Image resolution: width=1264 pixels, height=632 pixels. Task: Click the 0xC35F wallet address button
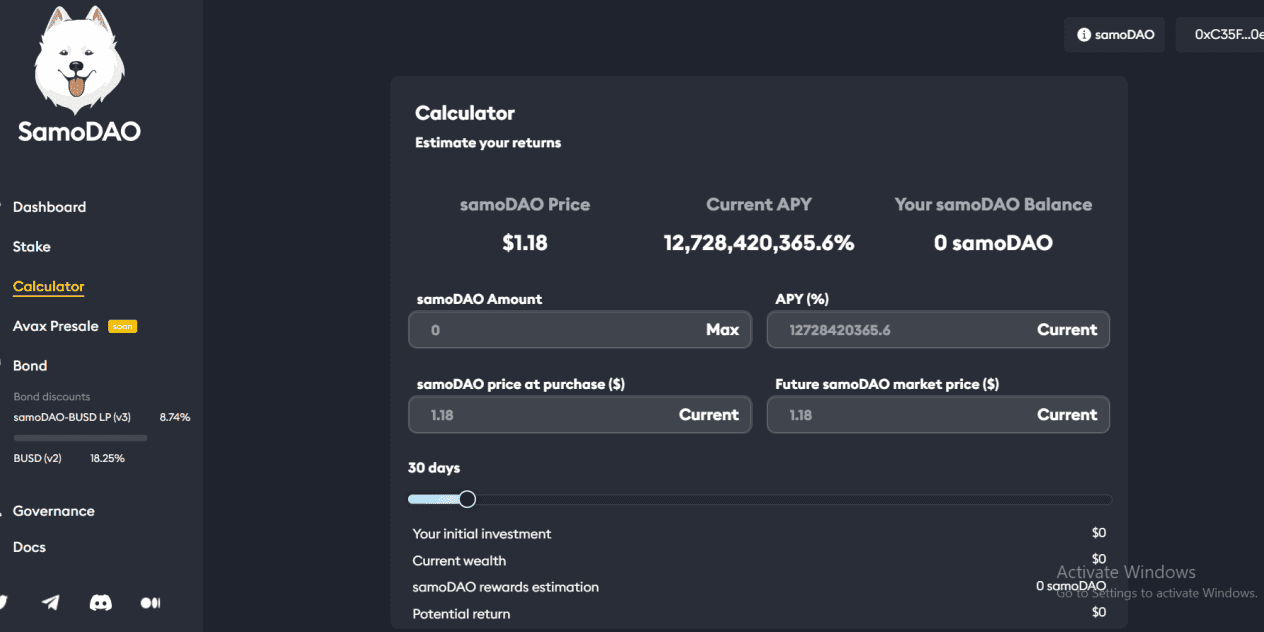[1220, 35]
